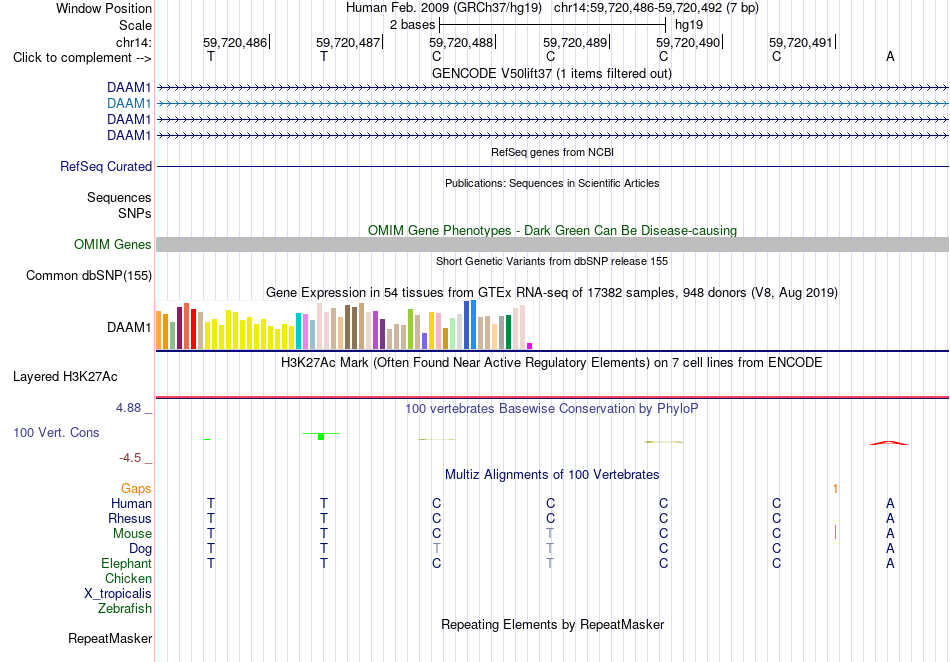950x662 pixels.
Task: Click the 'RepeatMasker' track label
Action: [x=110, y=639]
